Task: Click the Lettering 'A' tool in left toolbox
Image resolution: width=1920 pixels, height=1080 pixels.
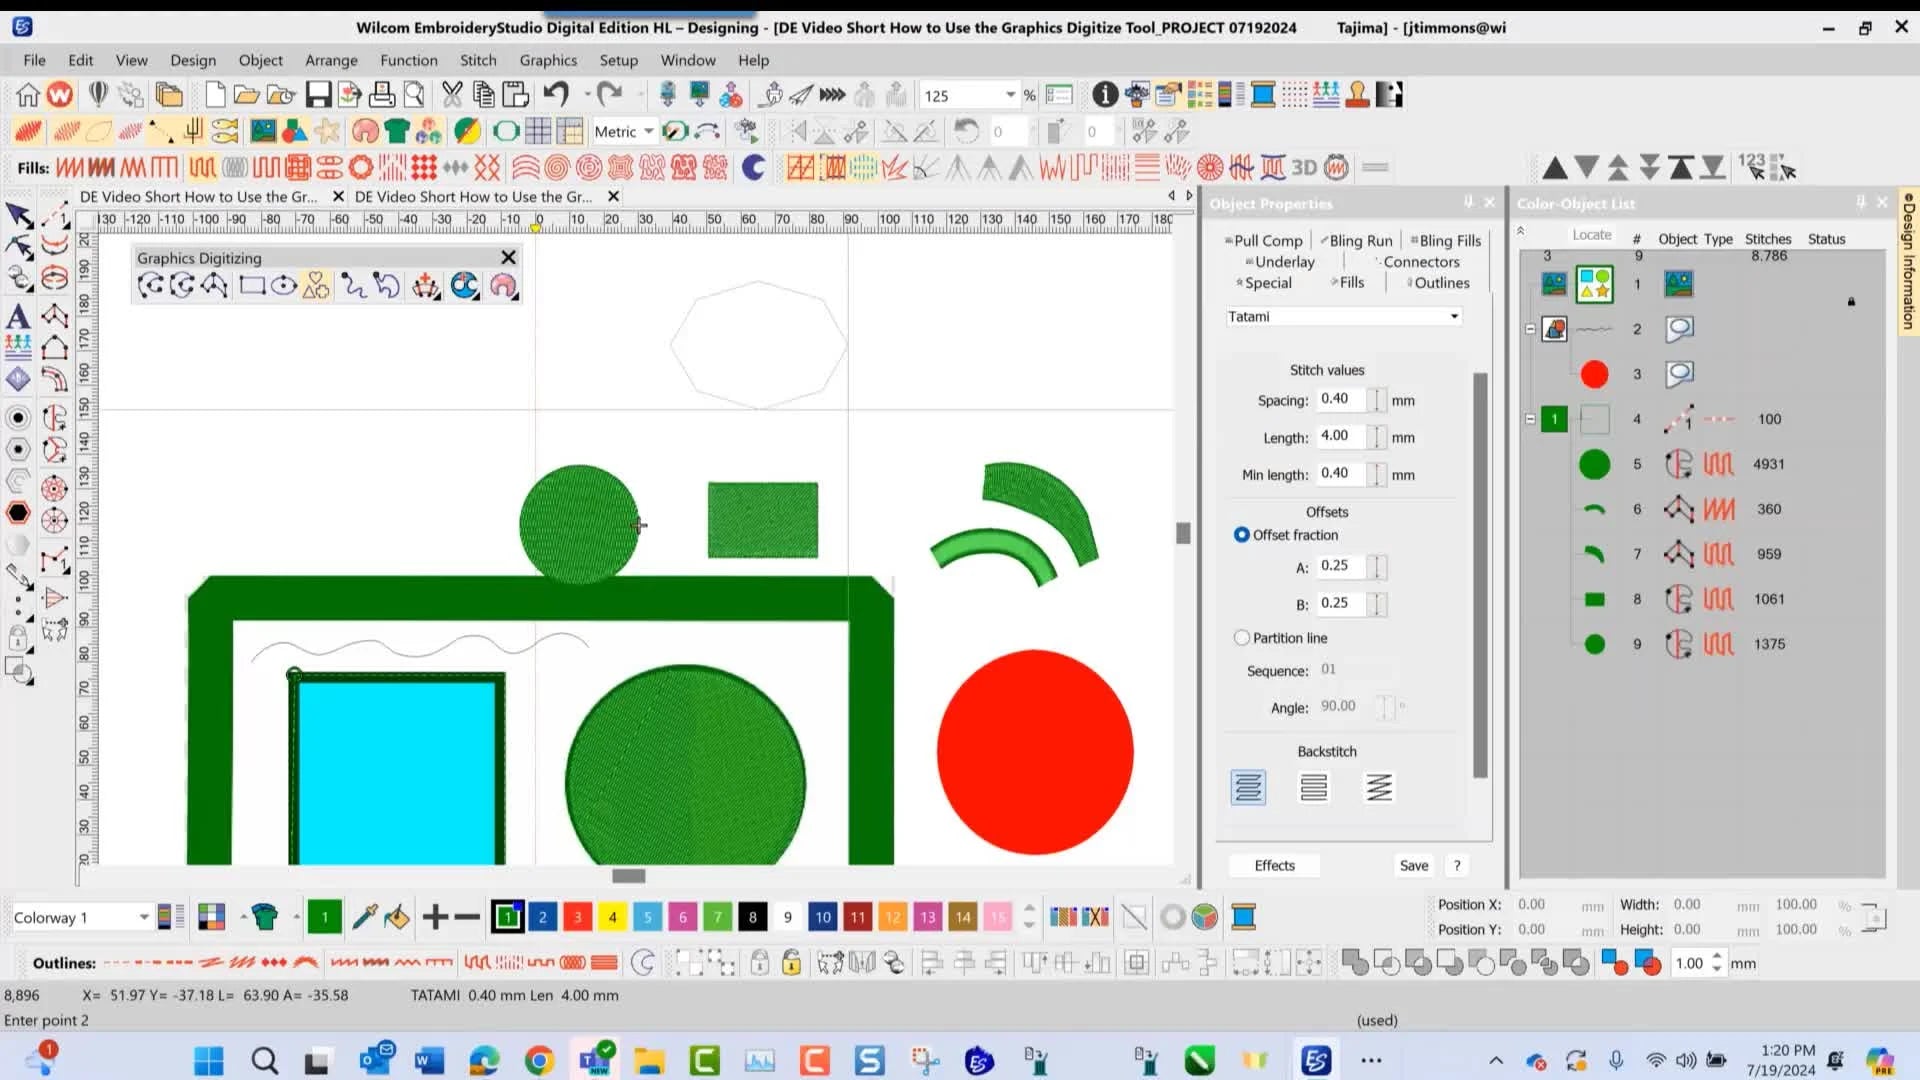Action: [x=18, y=317]
